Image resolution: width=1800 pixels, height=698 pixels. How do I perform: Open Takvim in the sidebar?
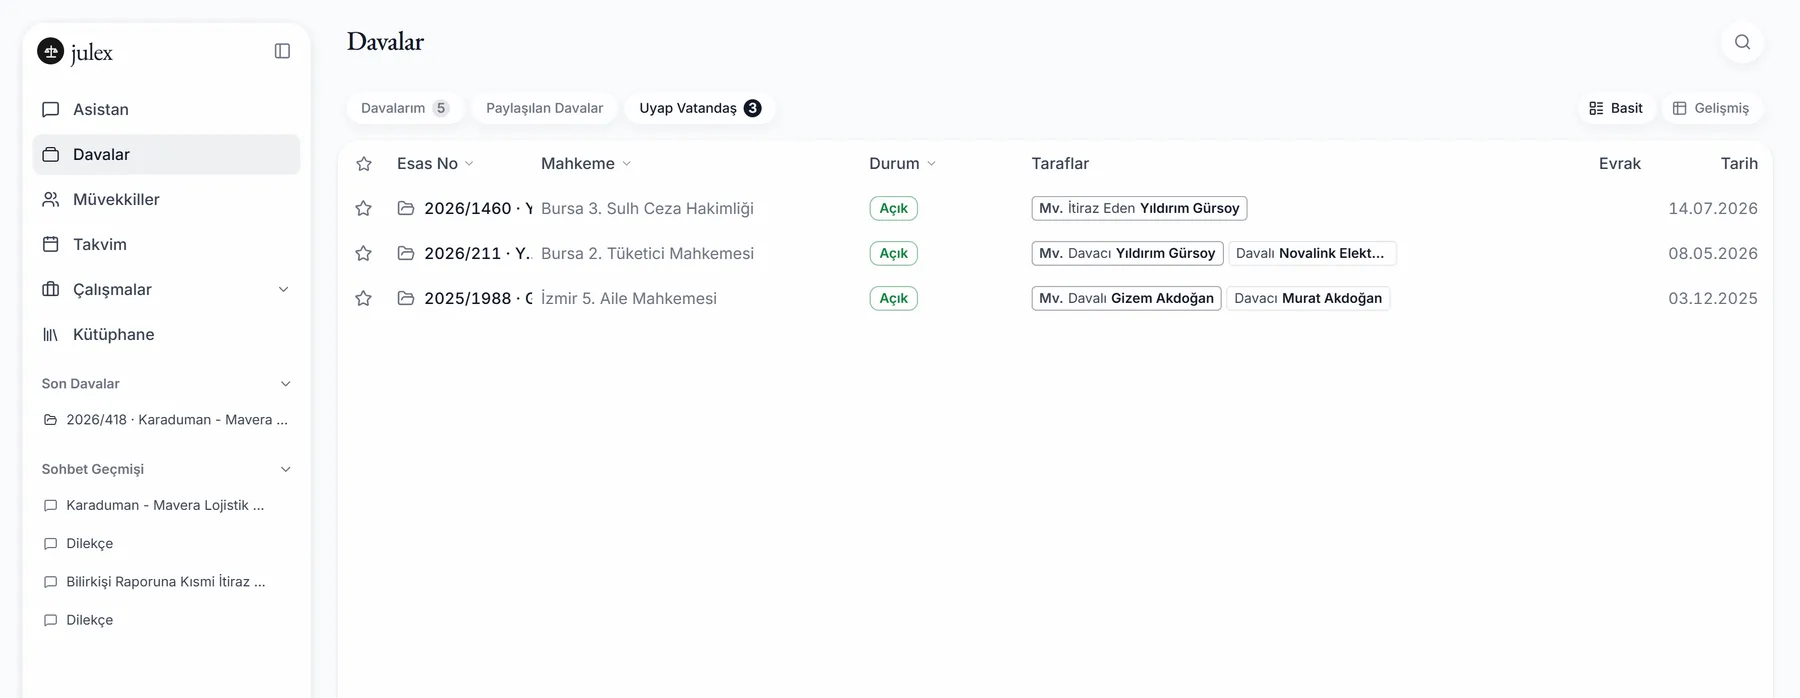point(166,244)
